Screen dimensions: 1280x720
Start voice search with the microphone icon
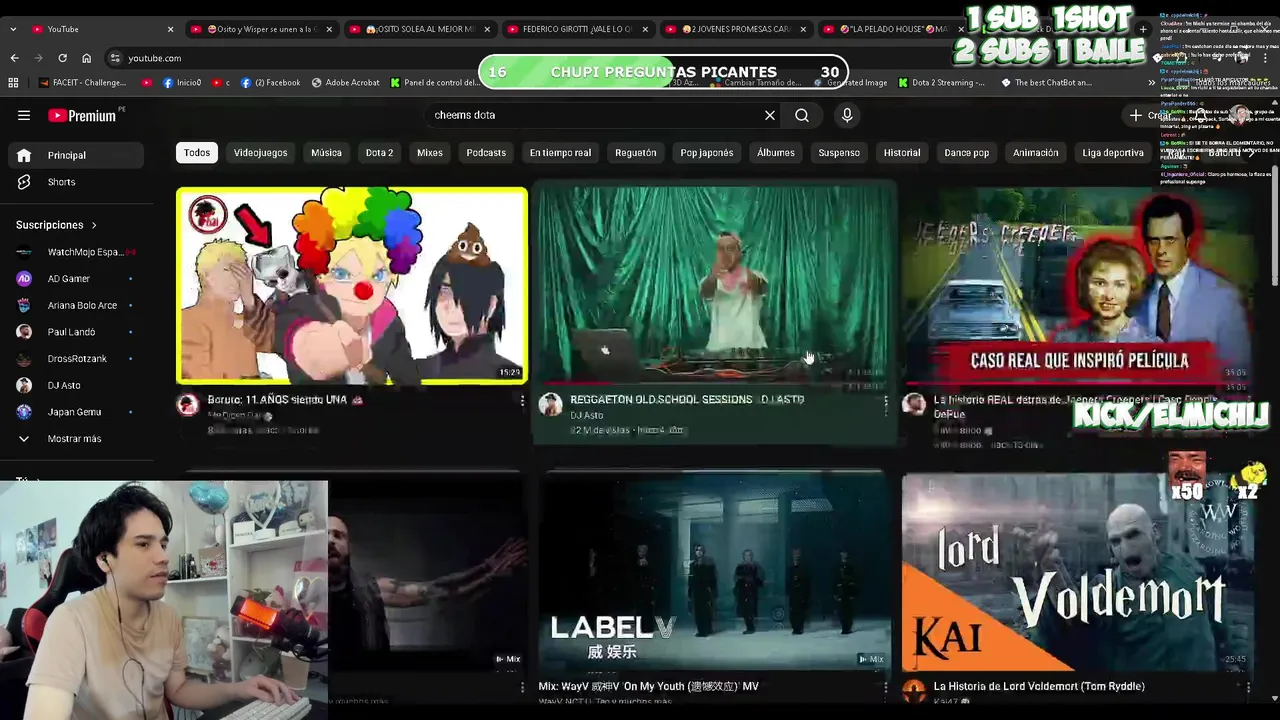847,115
